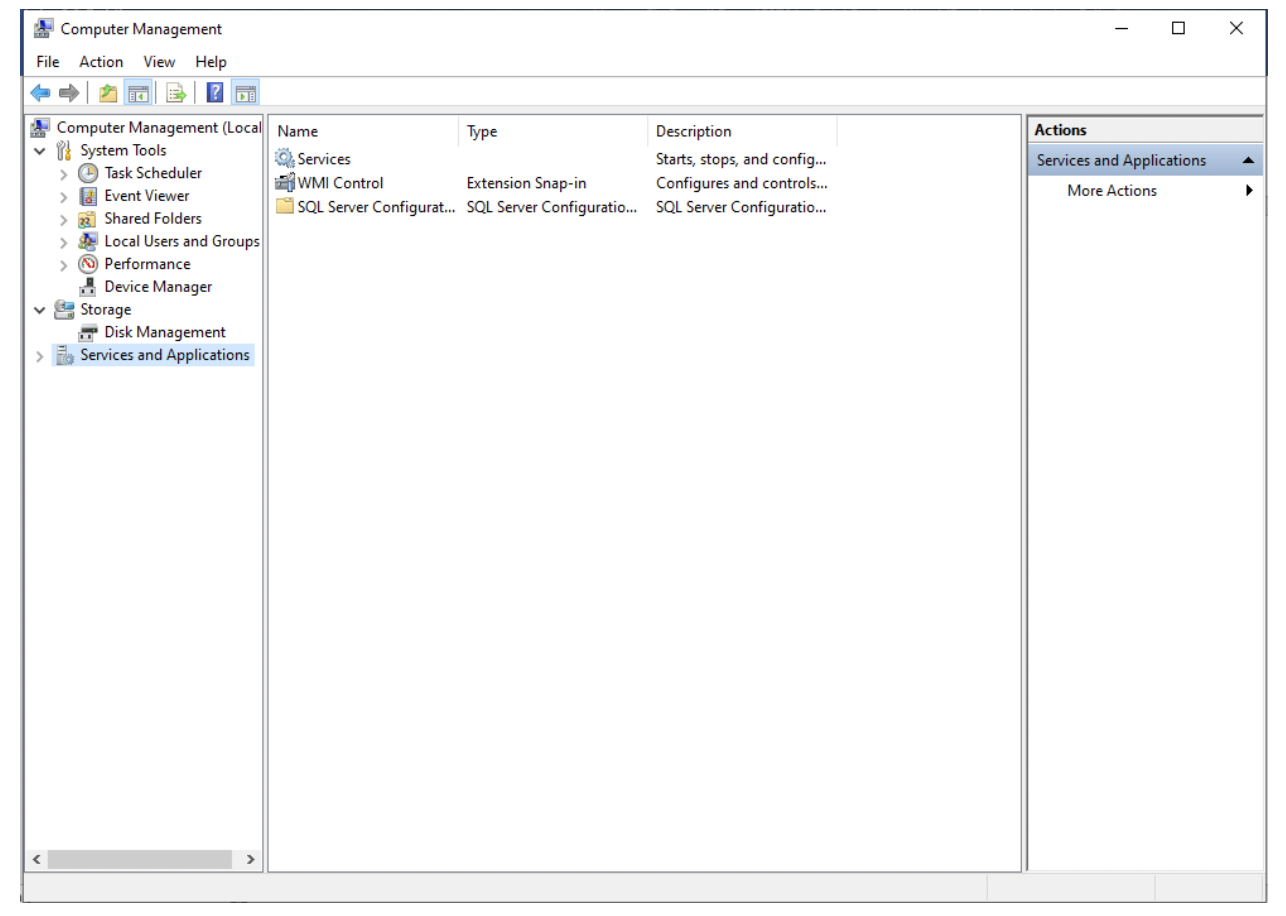Sort list by Type column header
Image resolution: width=1286 pixels, height=916 pixels.
coord(553,131)
